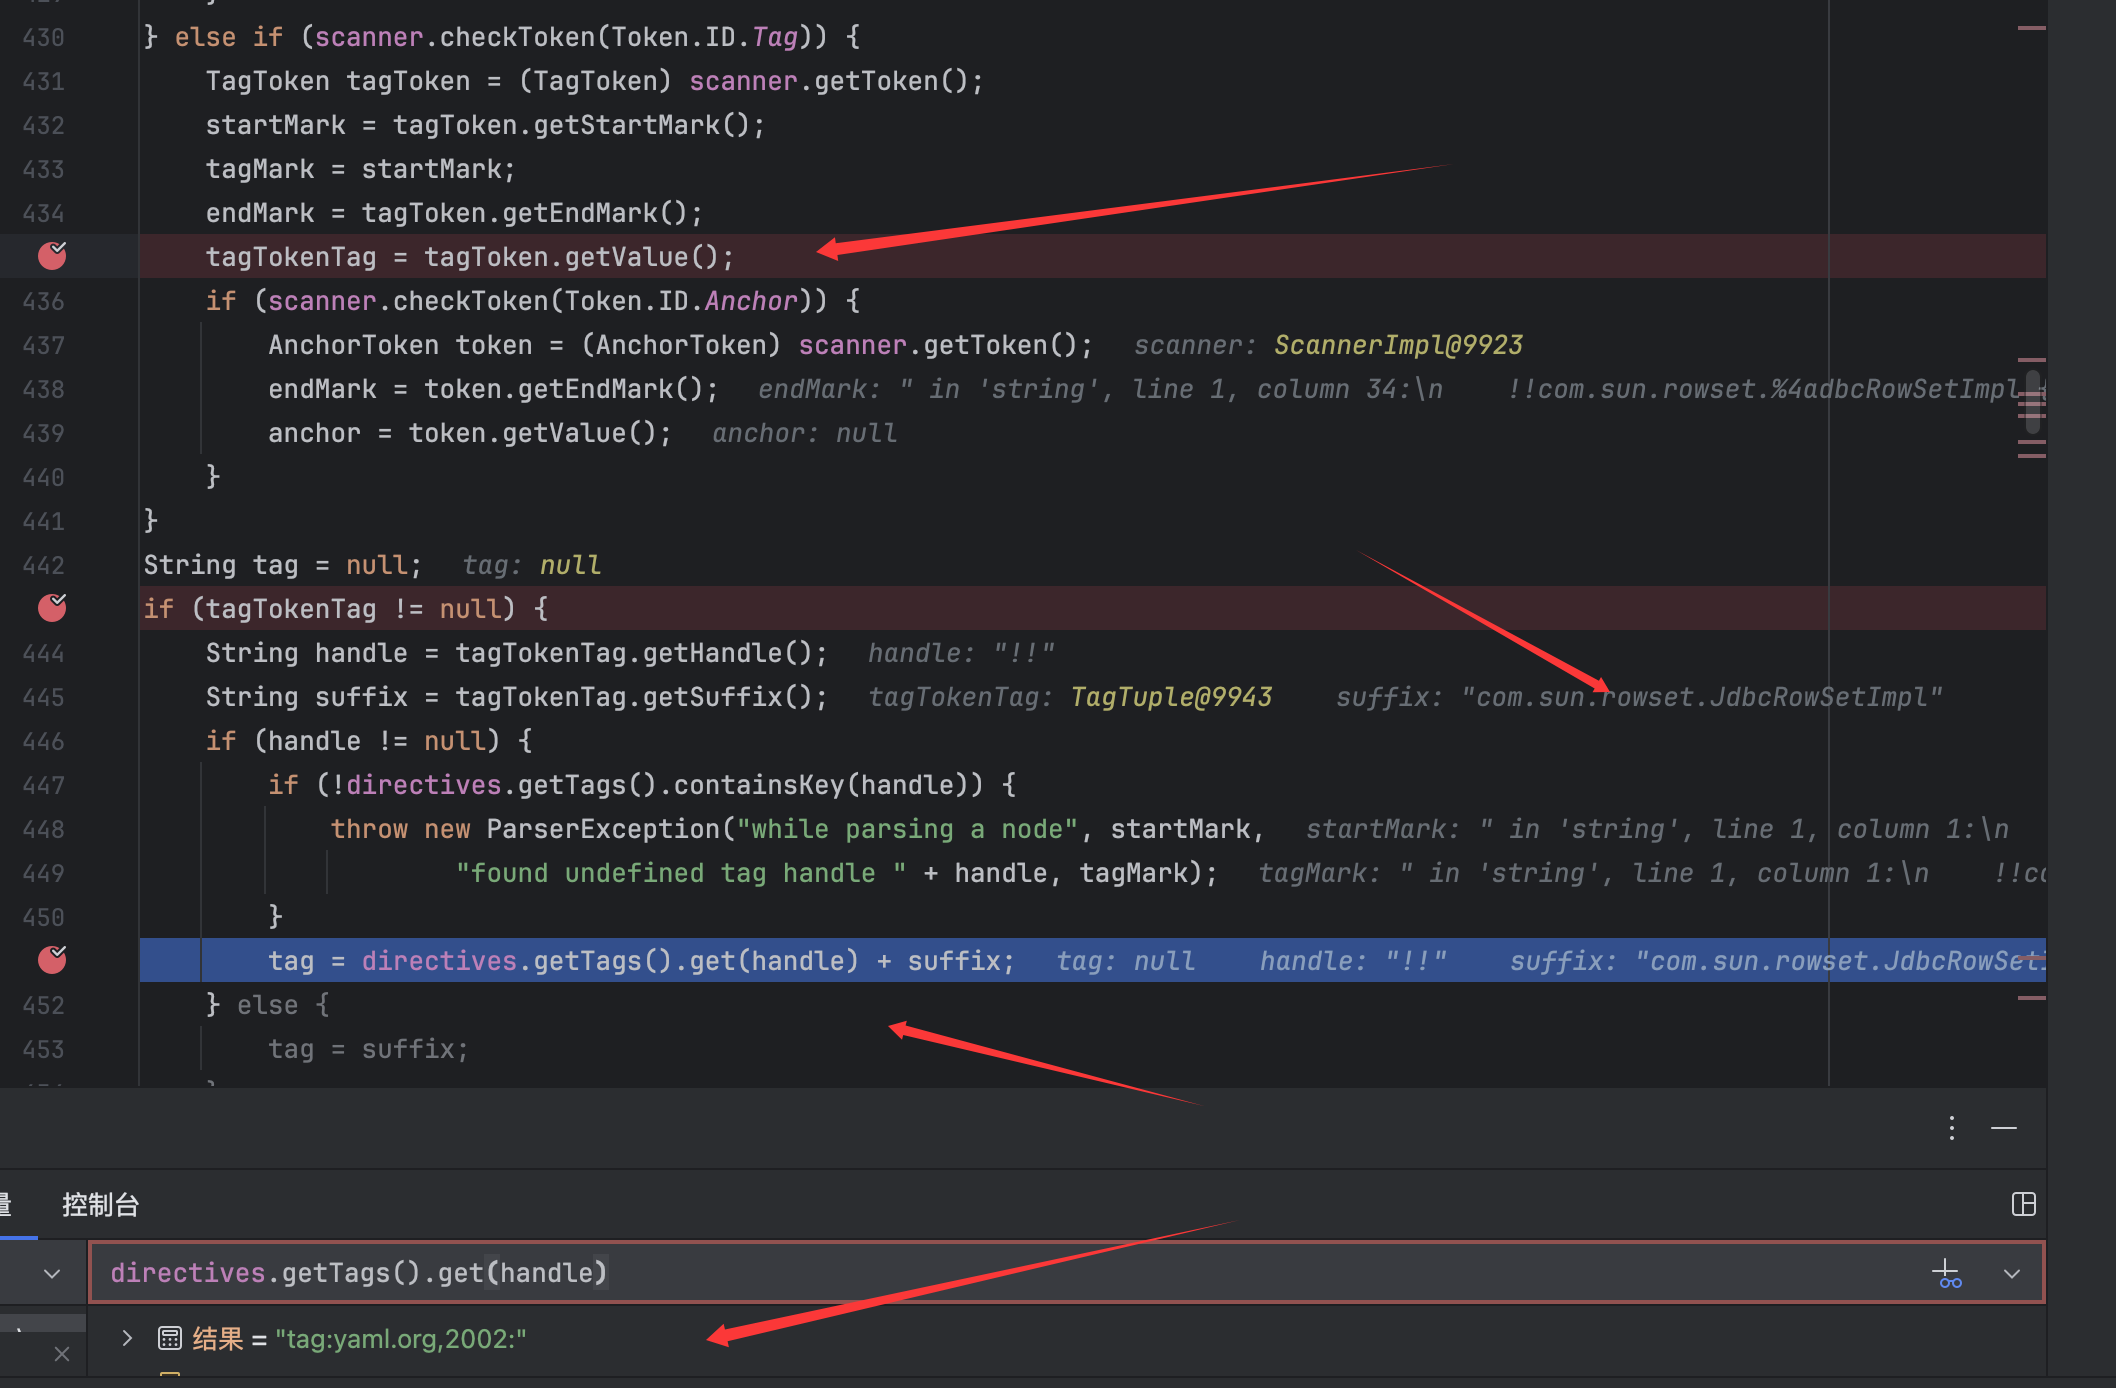The height and width of the screenshot is (1388, 2116).
Task: Open expression history dropdown in evaluate field
Action: (x=2012, y=1274)
